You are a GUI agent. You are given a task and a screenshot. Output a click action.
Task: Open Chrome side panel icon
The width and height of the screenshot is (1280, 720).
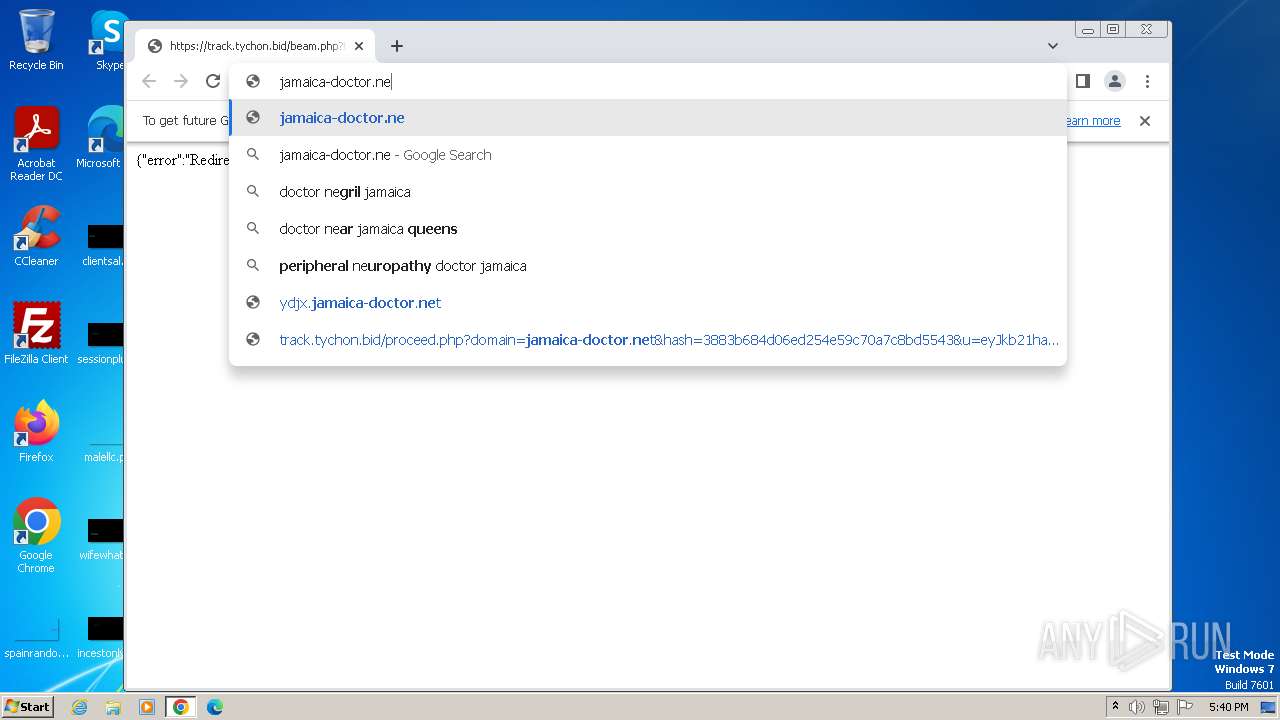(1082, 81)
